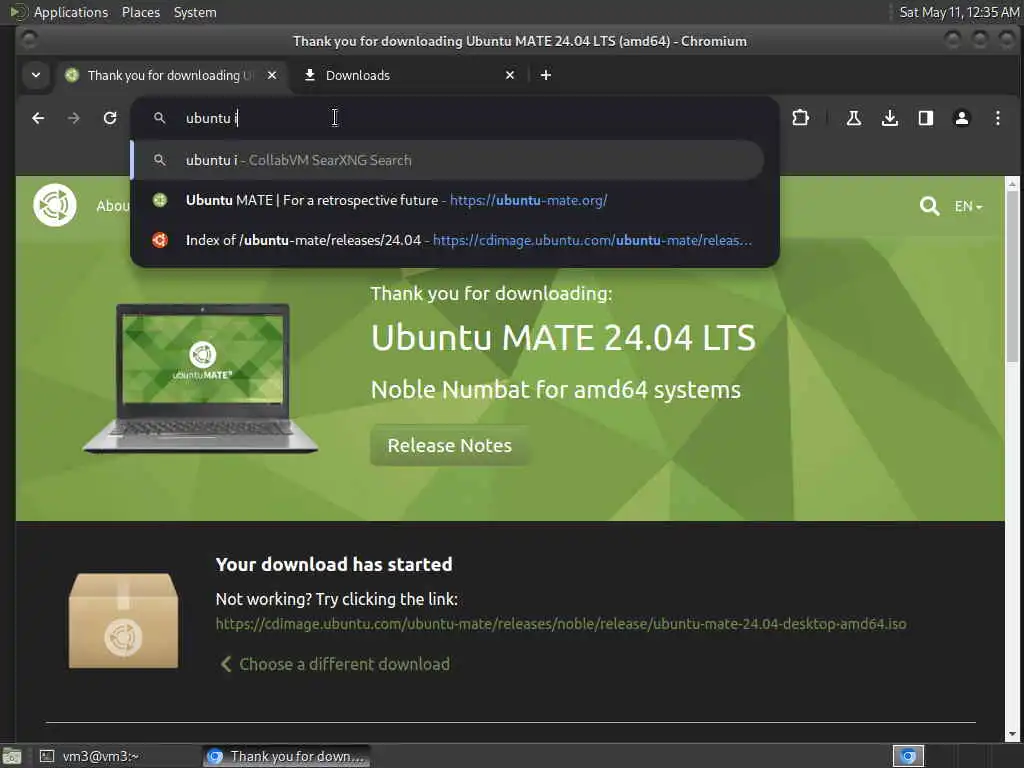This screenshot has height=768, width=1024.
Task: Open a new tab with plus icon
Action: point(546,76)
